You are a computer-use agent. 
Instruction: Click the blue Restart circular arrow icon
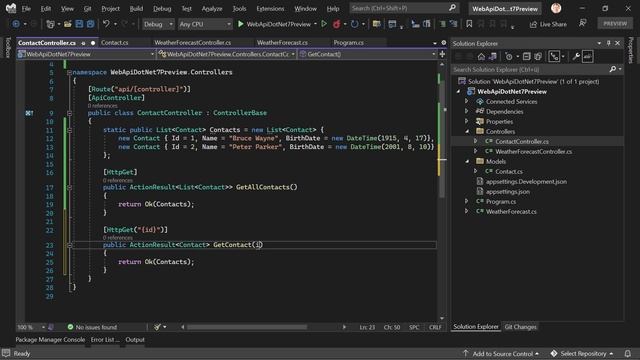point(354,24)
